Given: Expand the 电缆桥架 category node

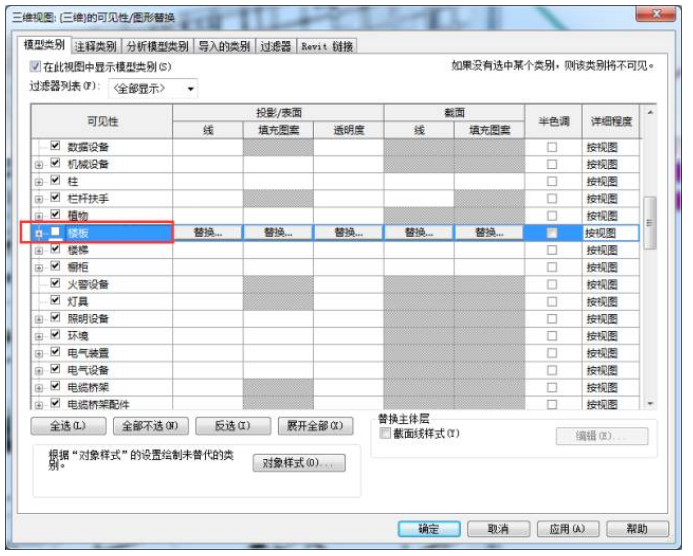Looking at the screenshot, I should (x=40, y=387).
